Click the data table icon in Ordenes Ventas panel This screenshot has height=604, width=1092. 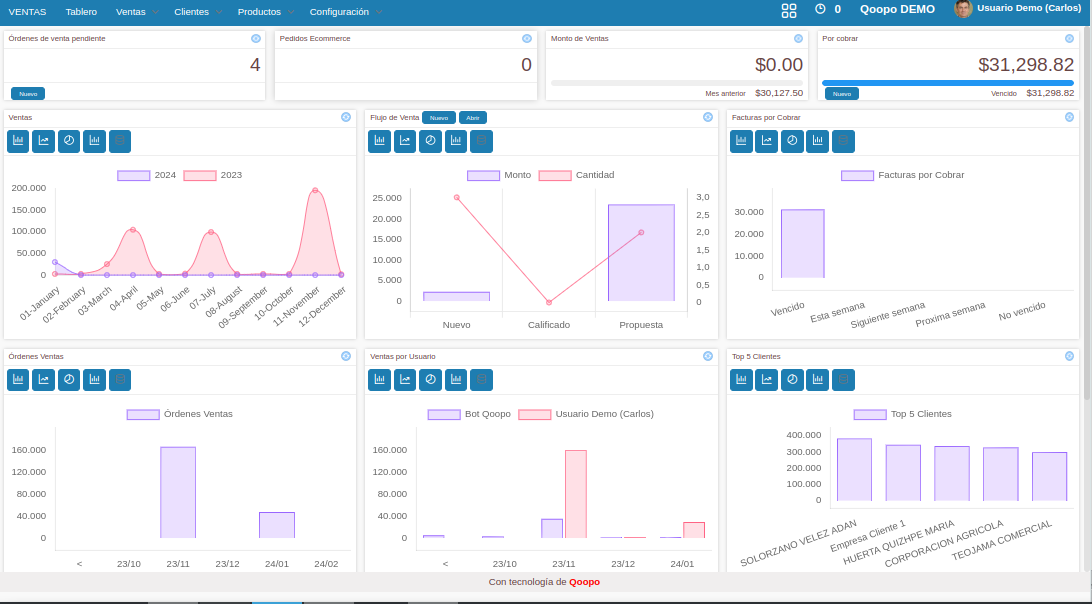coord(119,379)
